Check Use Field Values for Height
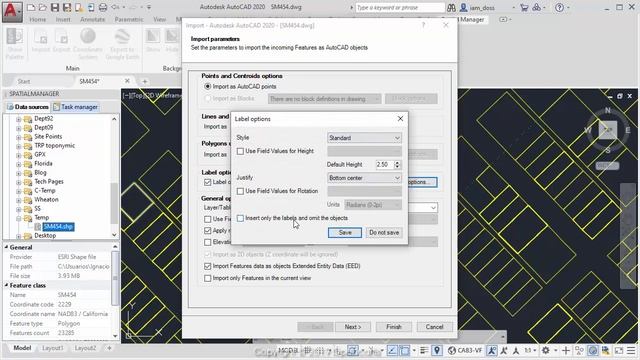The image size is (640, 360). coord(240,151)
